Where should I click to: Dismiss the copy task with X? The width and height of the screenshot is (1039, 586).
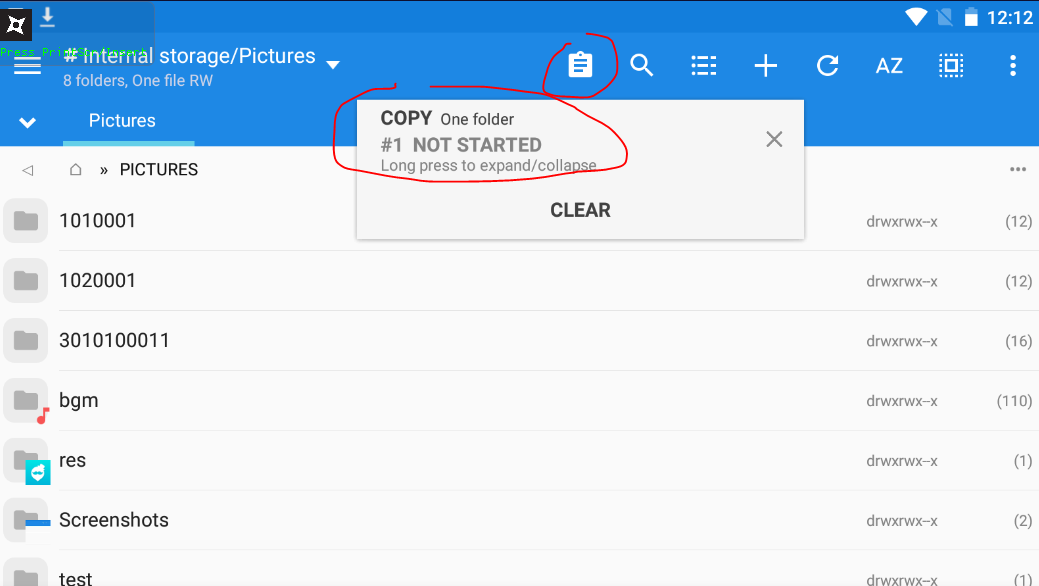[x=774, y=140]
